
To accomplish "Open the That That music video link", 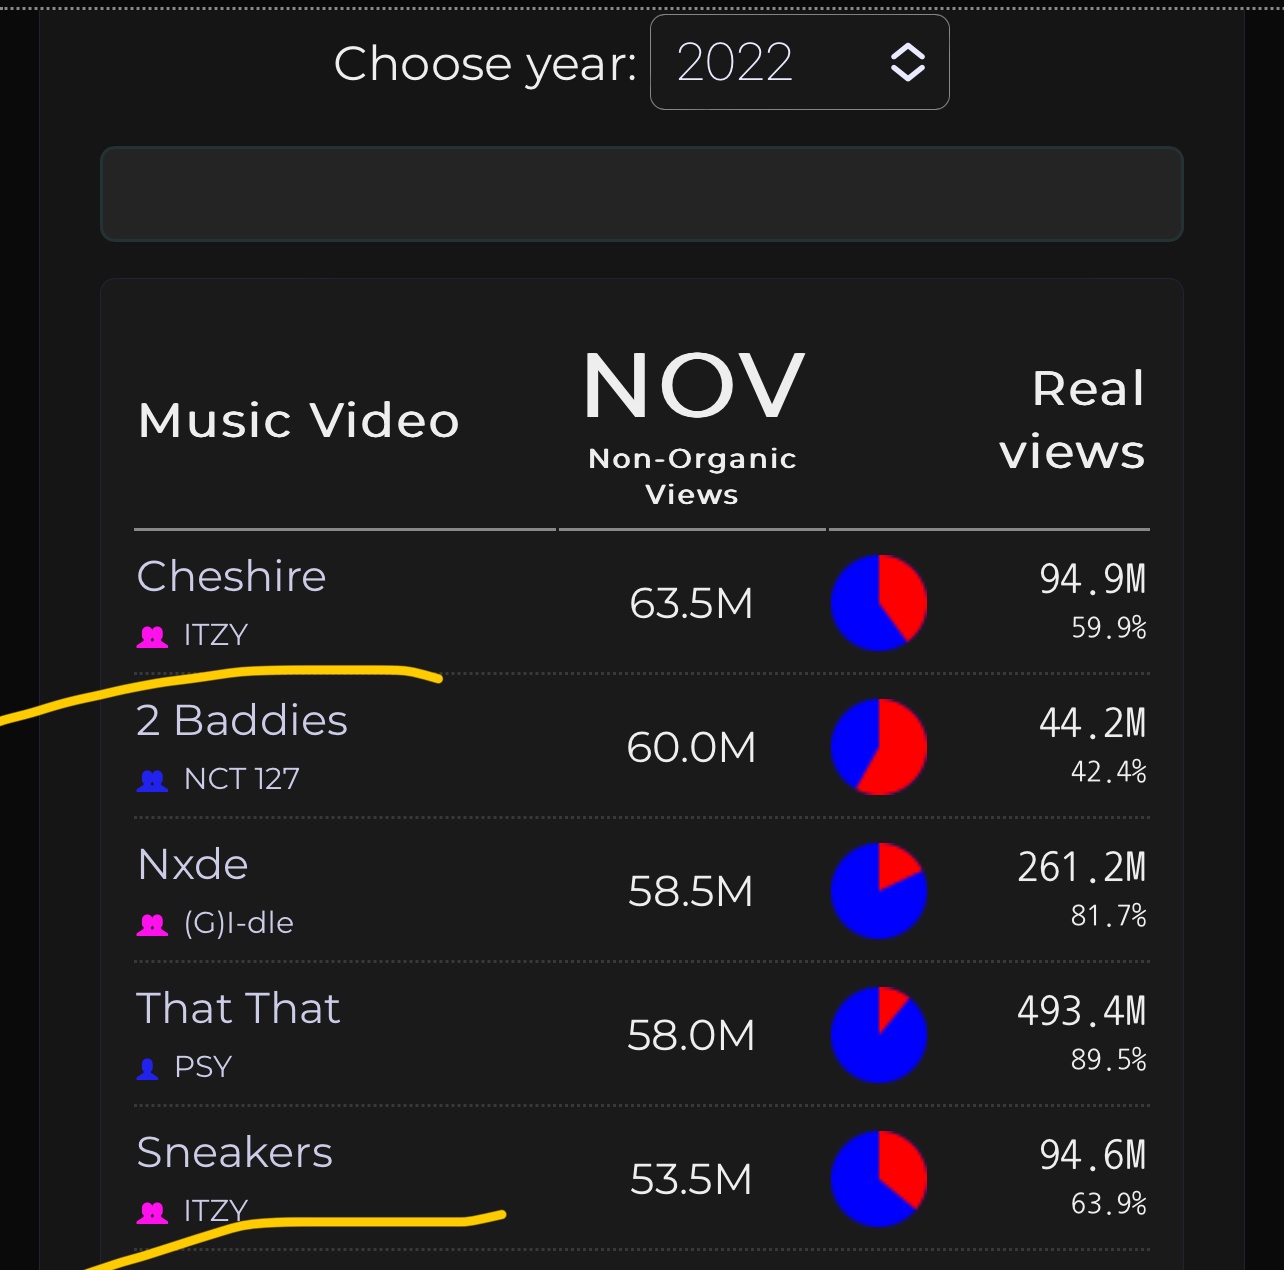I will [x=238, y=1009].
